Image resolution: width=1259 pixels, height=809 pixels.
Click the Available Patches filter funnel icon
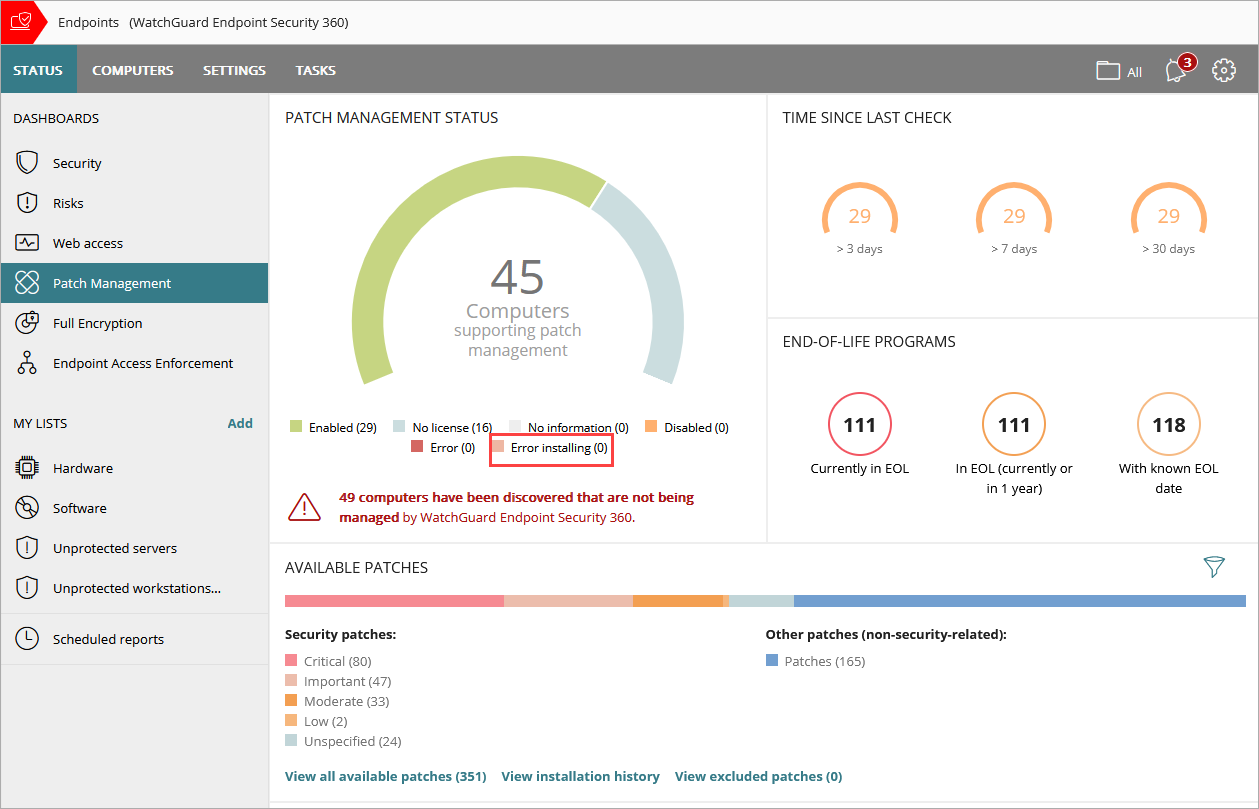click(1214, 567)
